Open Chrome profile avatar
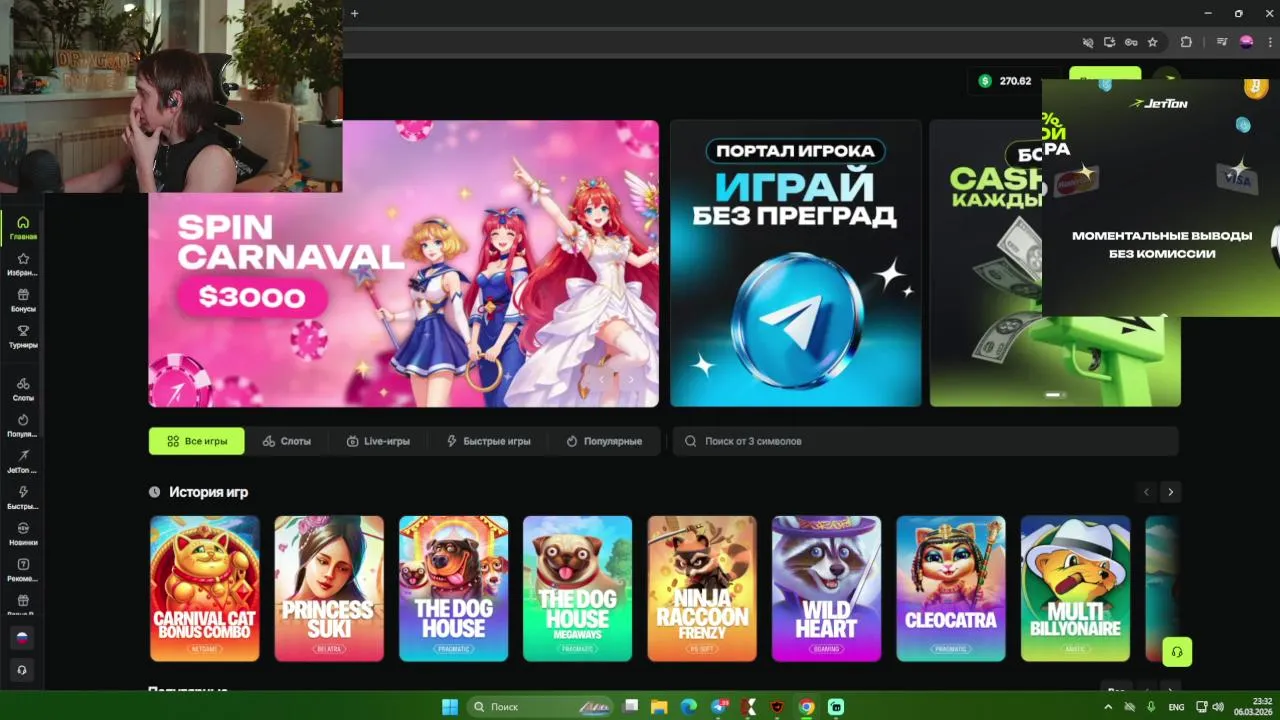This screenshot has width=1280, height=720. pyautogui.click(x=1246, y=42)
